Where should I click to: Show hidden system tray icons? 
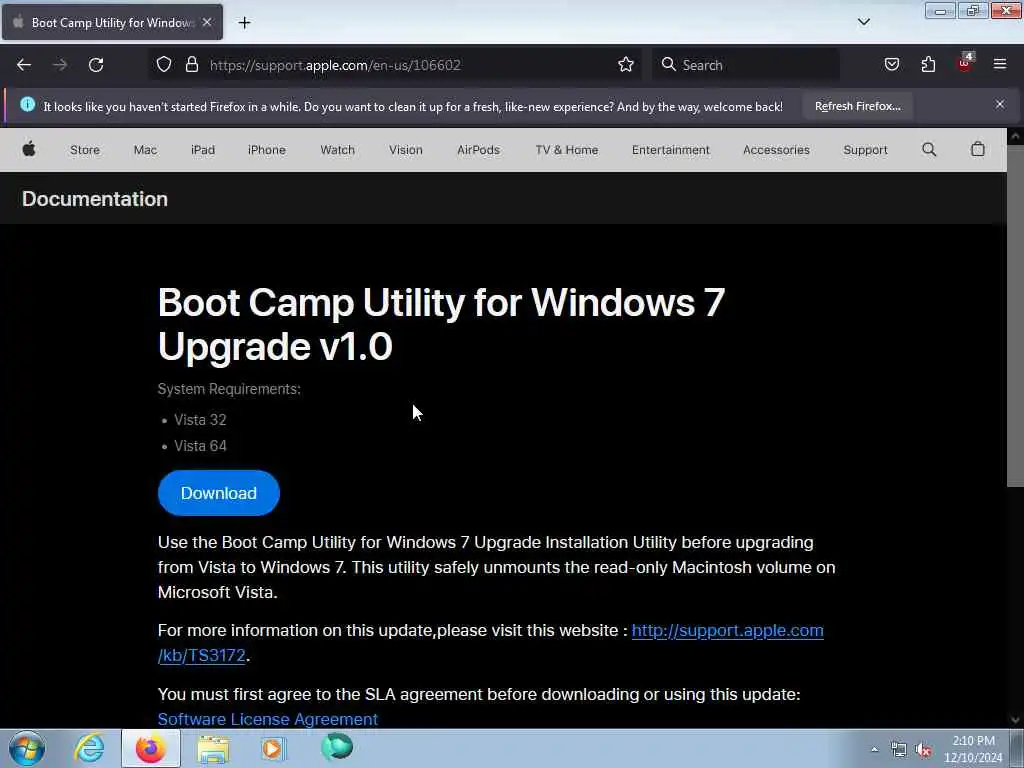pyautogui.click(x=874, y=749)
